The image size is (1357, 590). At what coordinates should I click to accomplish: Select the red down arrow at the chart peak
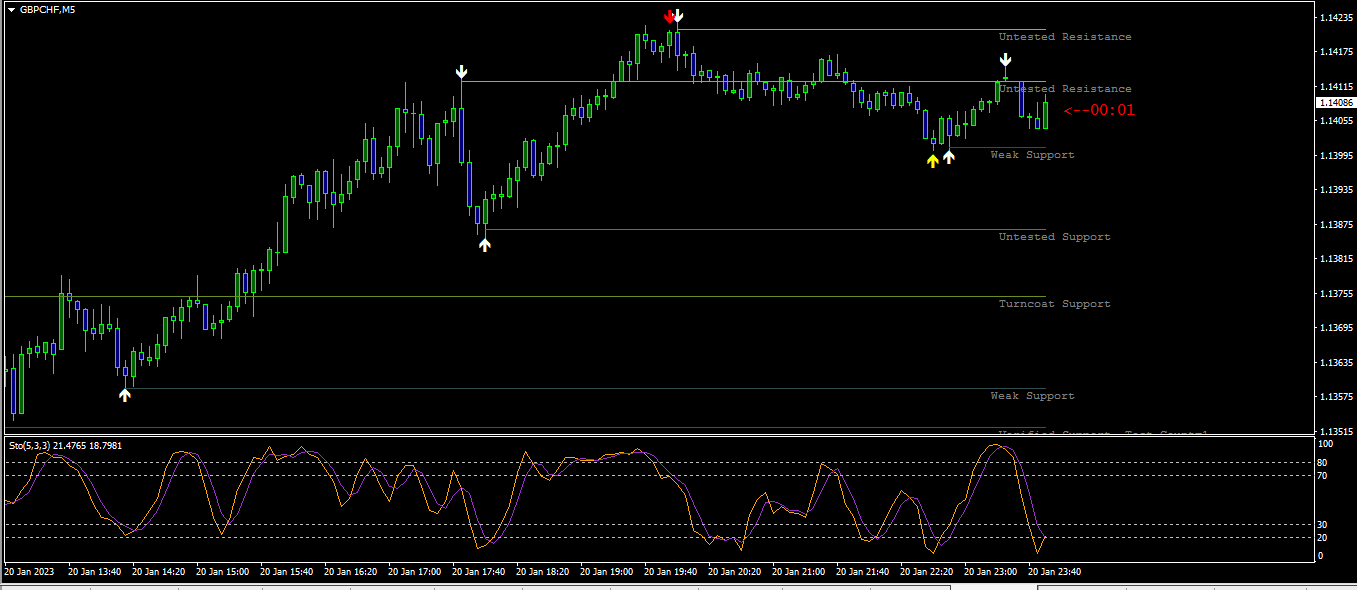coord(670,16)
